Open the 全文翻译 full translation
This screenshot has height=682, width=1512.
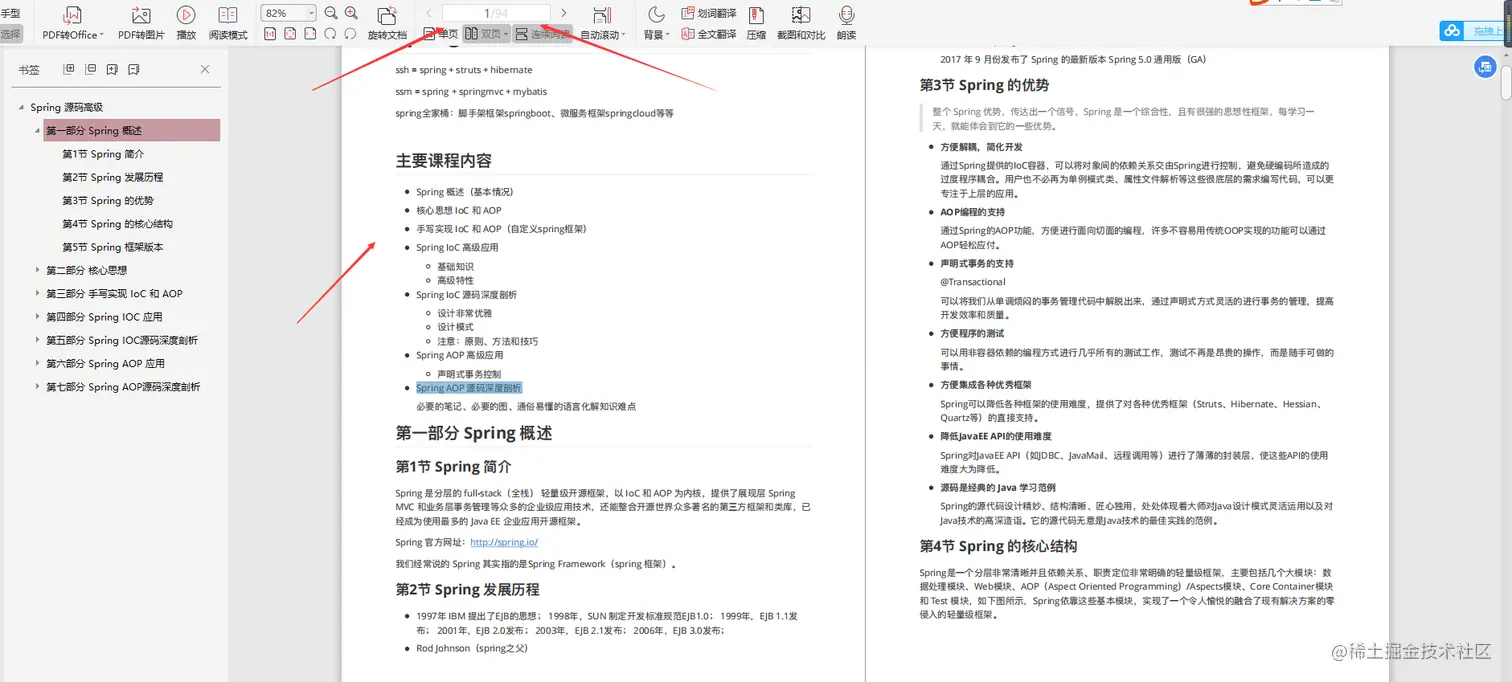tap(708, 34)
